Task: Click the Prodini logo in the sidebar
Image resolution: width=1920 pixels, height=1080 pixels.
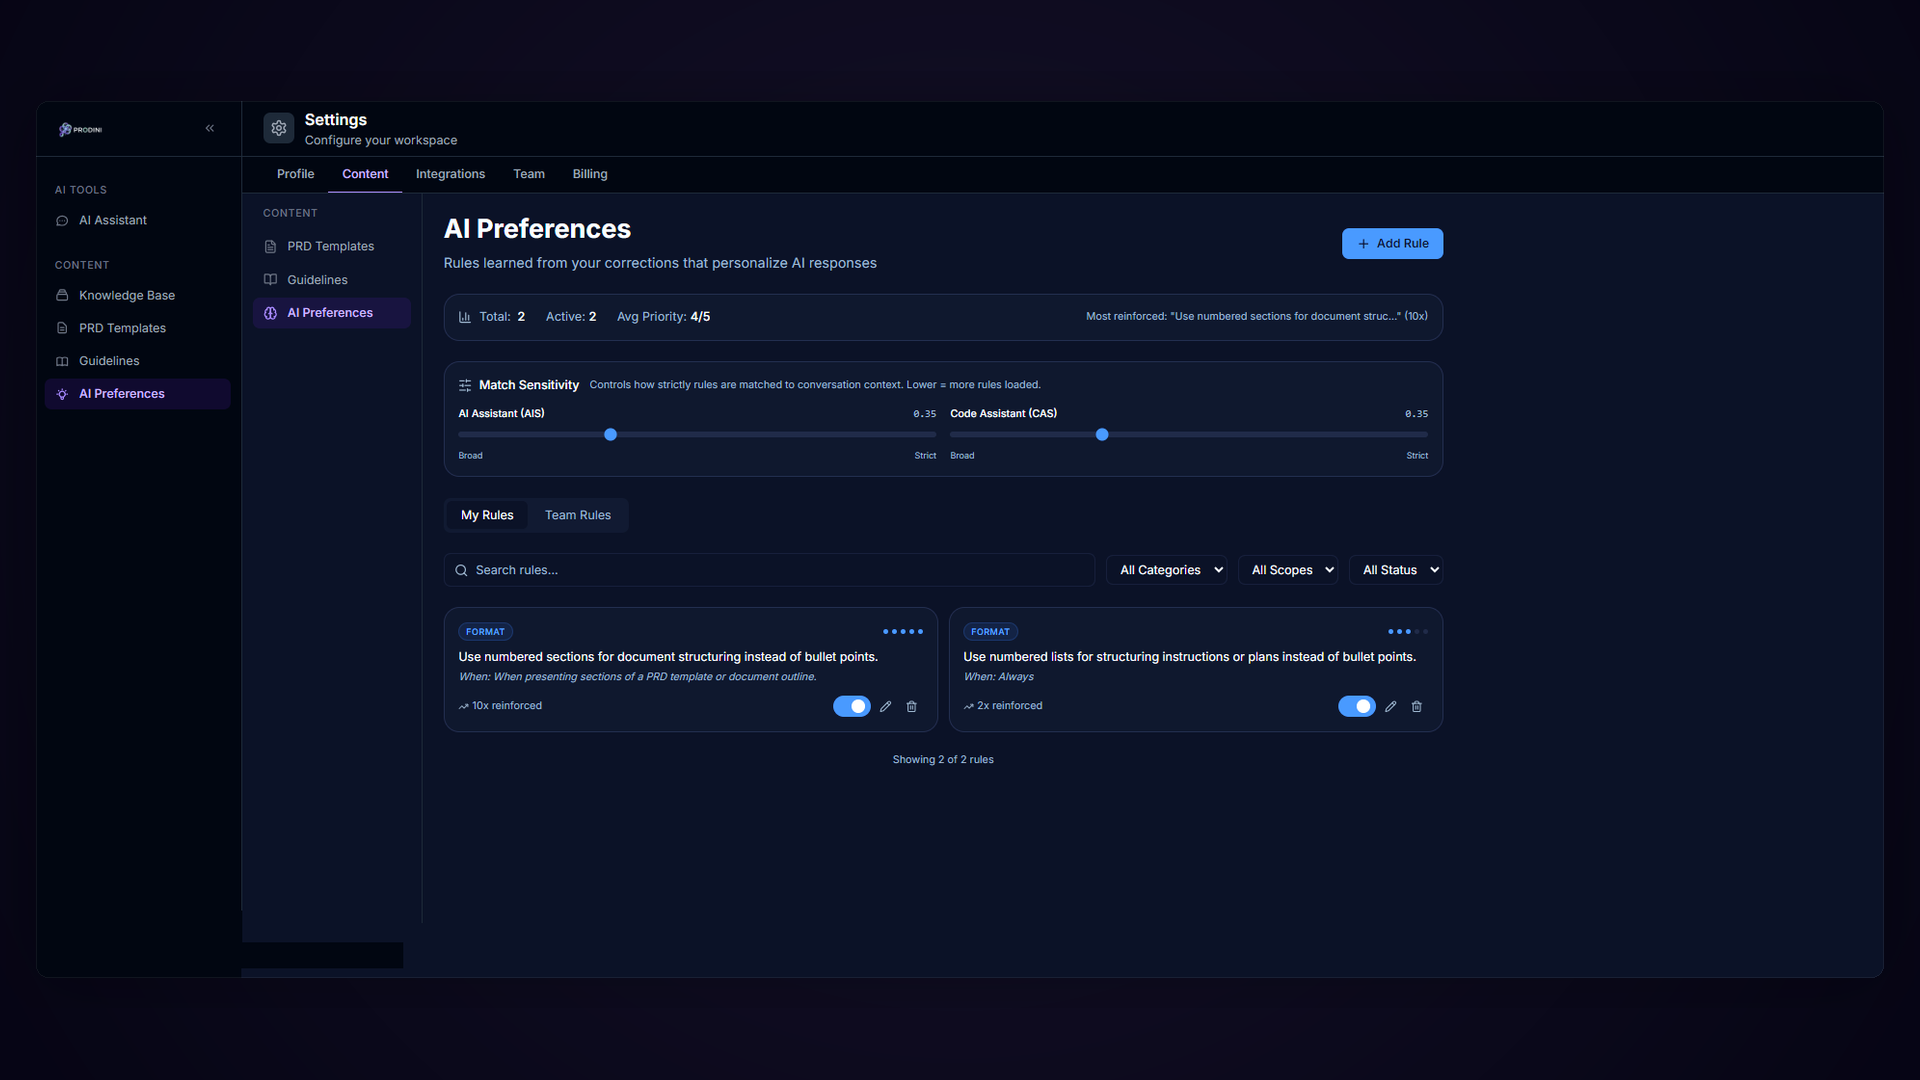Action: tap(80, 129)
